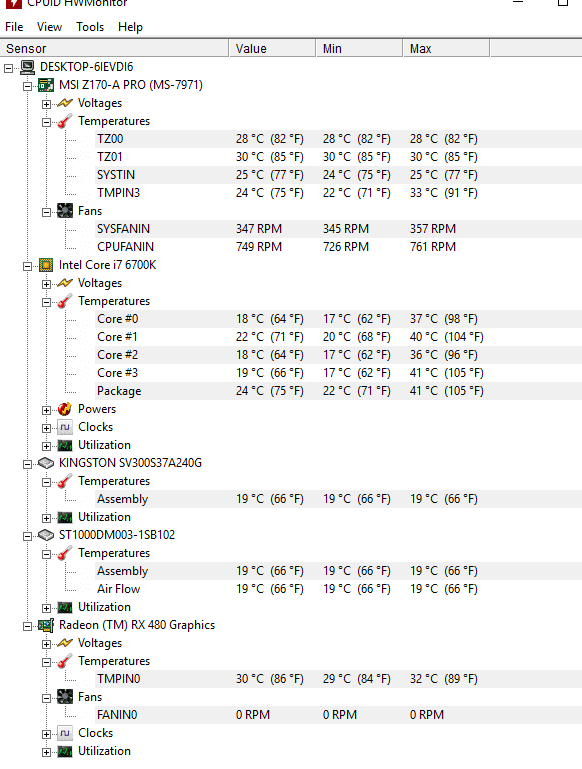Click the Radeon RX 480 Graphics card icon

point(46,625)
